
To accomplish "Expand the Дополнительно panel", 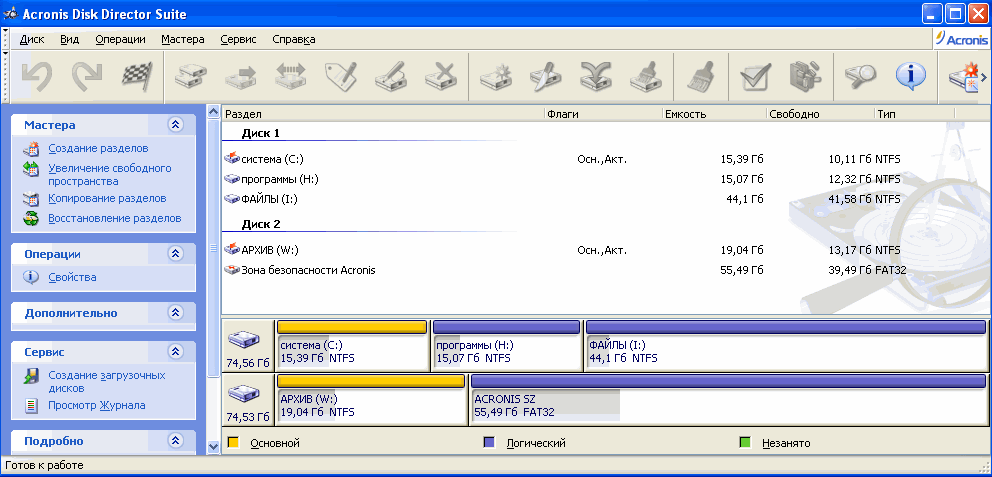I will pyautogui.click(x=175, y=313).
